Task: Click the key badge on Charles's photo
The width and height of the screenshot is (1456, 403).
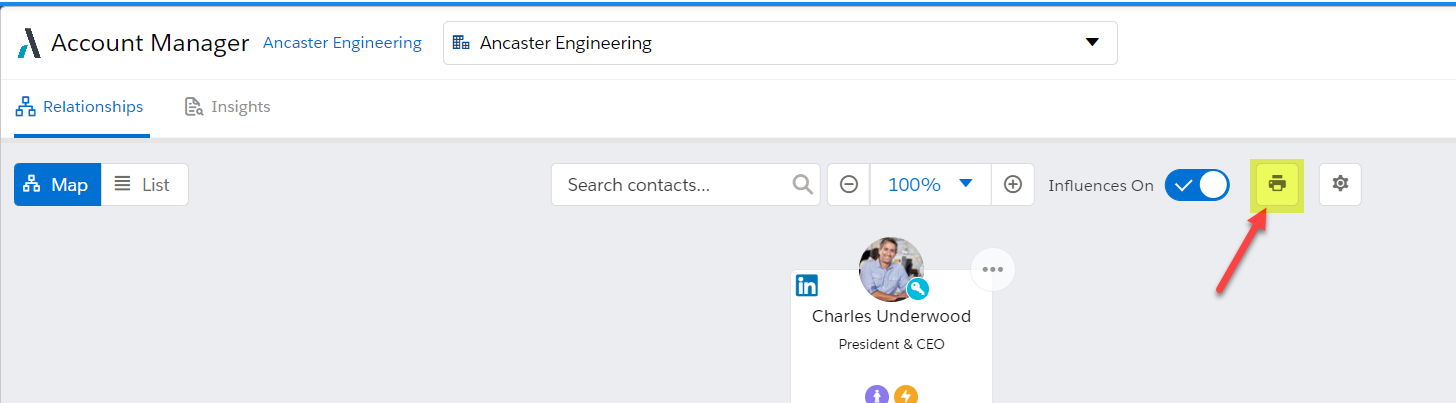Action: point(917,289)
